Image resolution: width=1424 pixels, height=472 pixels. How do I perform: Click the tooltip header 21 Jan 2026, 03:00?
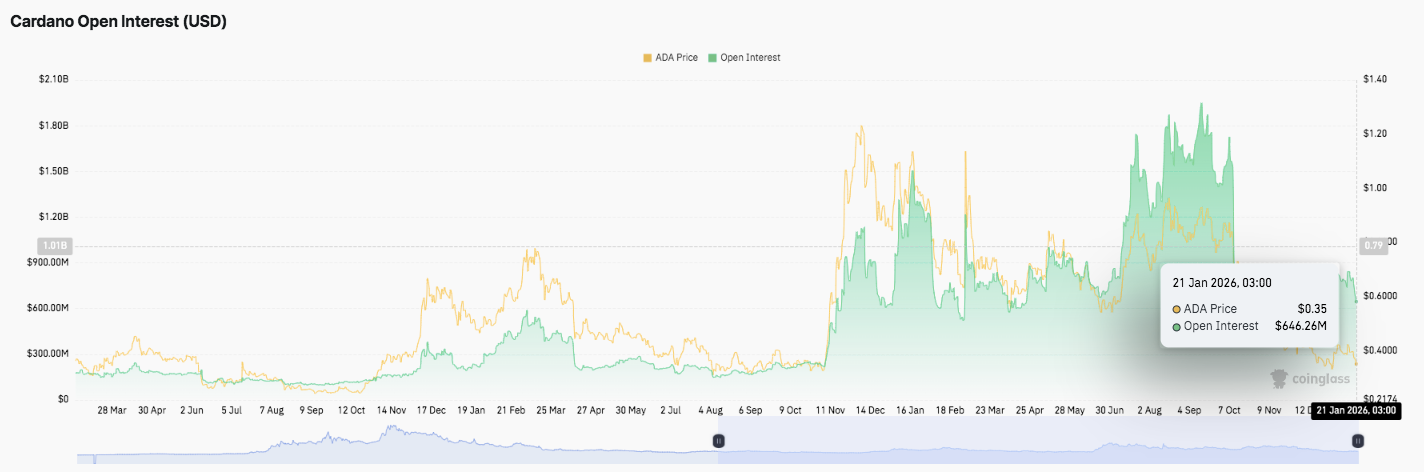click(1219, 282)
